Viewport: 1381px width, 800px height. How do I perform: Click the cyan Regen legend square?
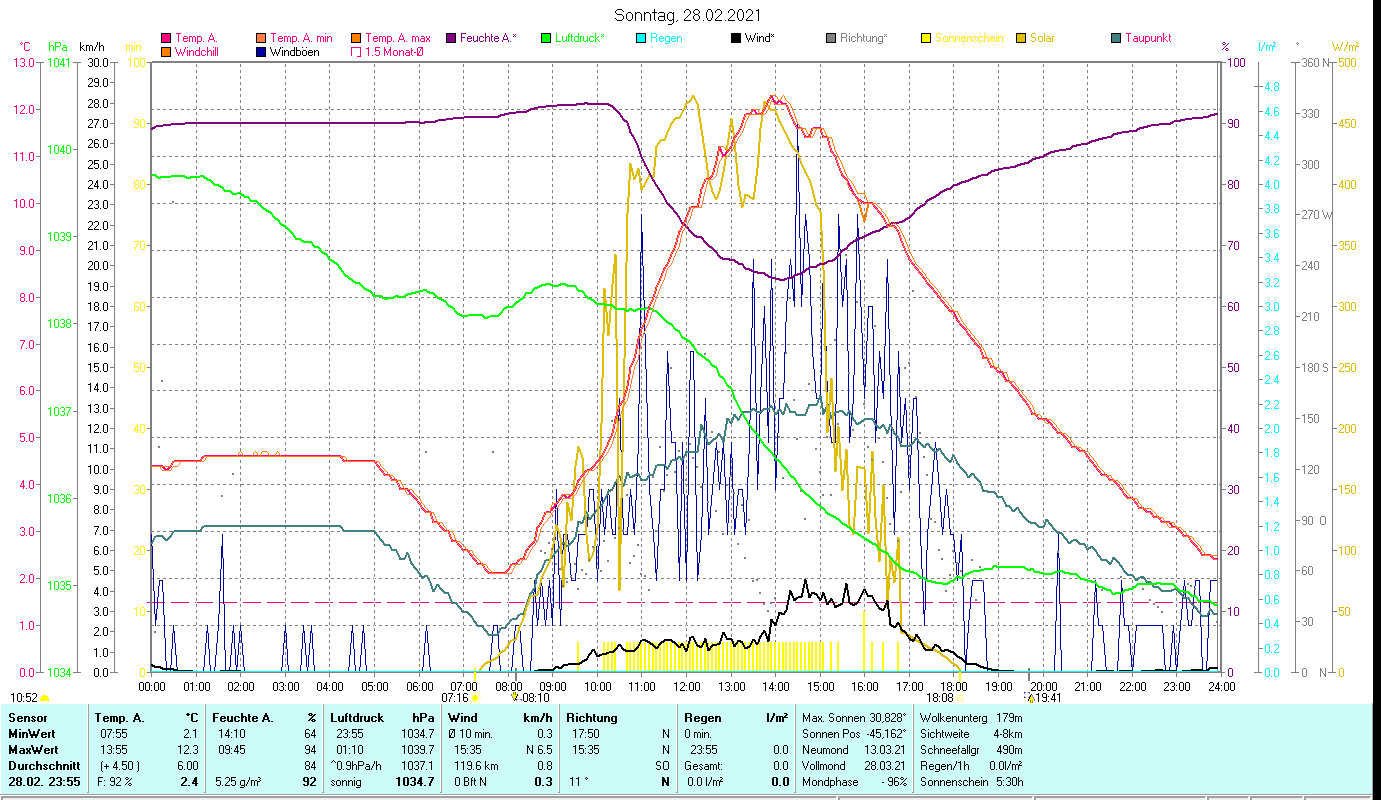(x=641, y=39)
